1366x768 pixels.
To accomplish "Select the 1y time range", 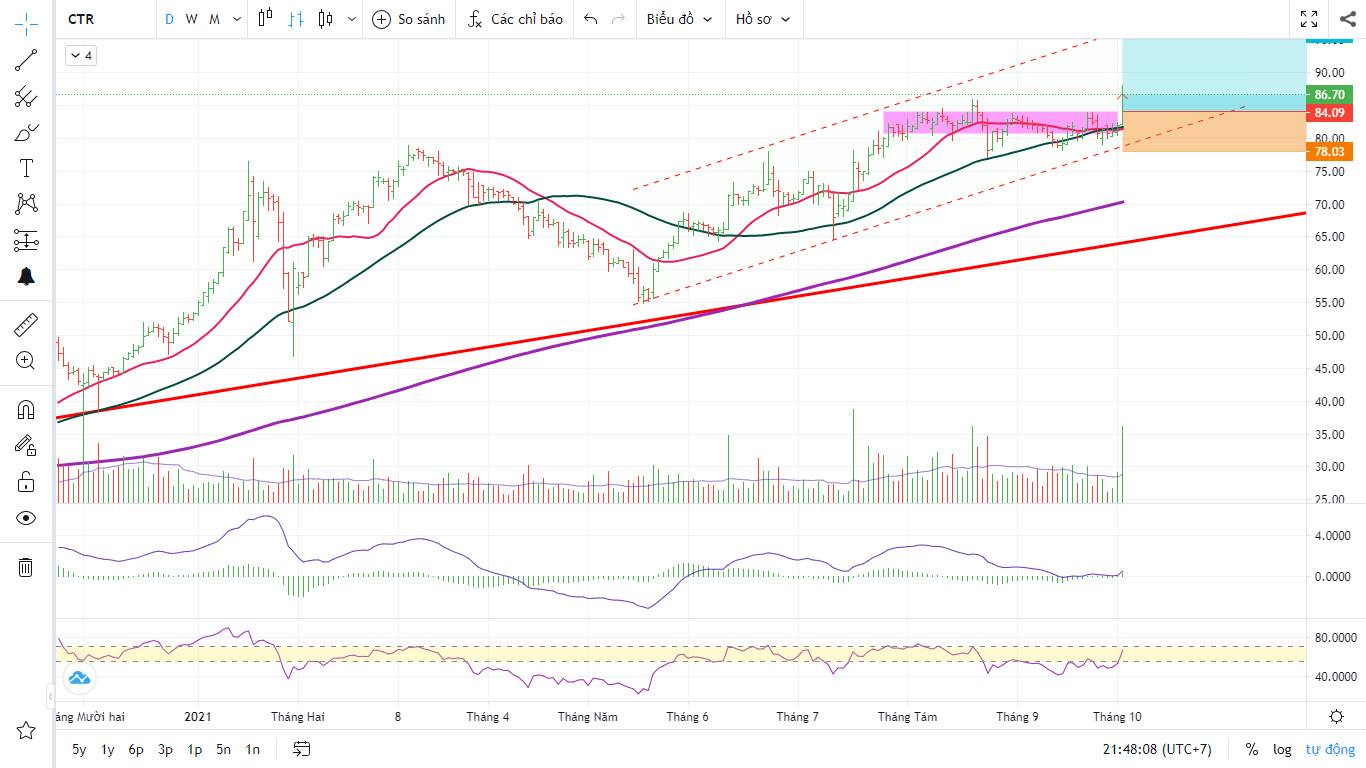I will click(x=107, y=749).
